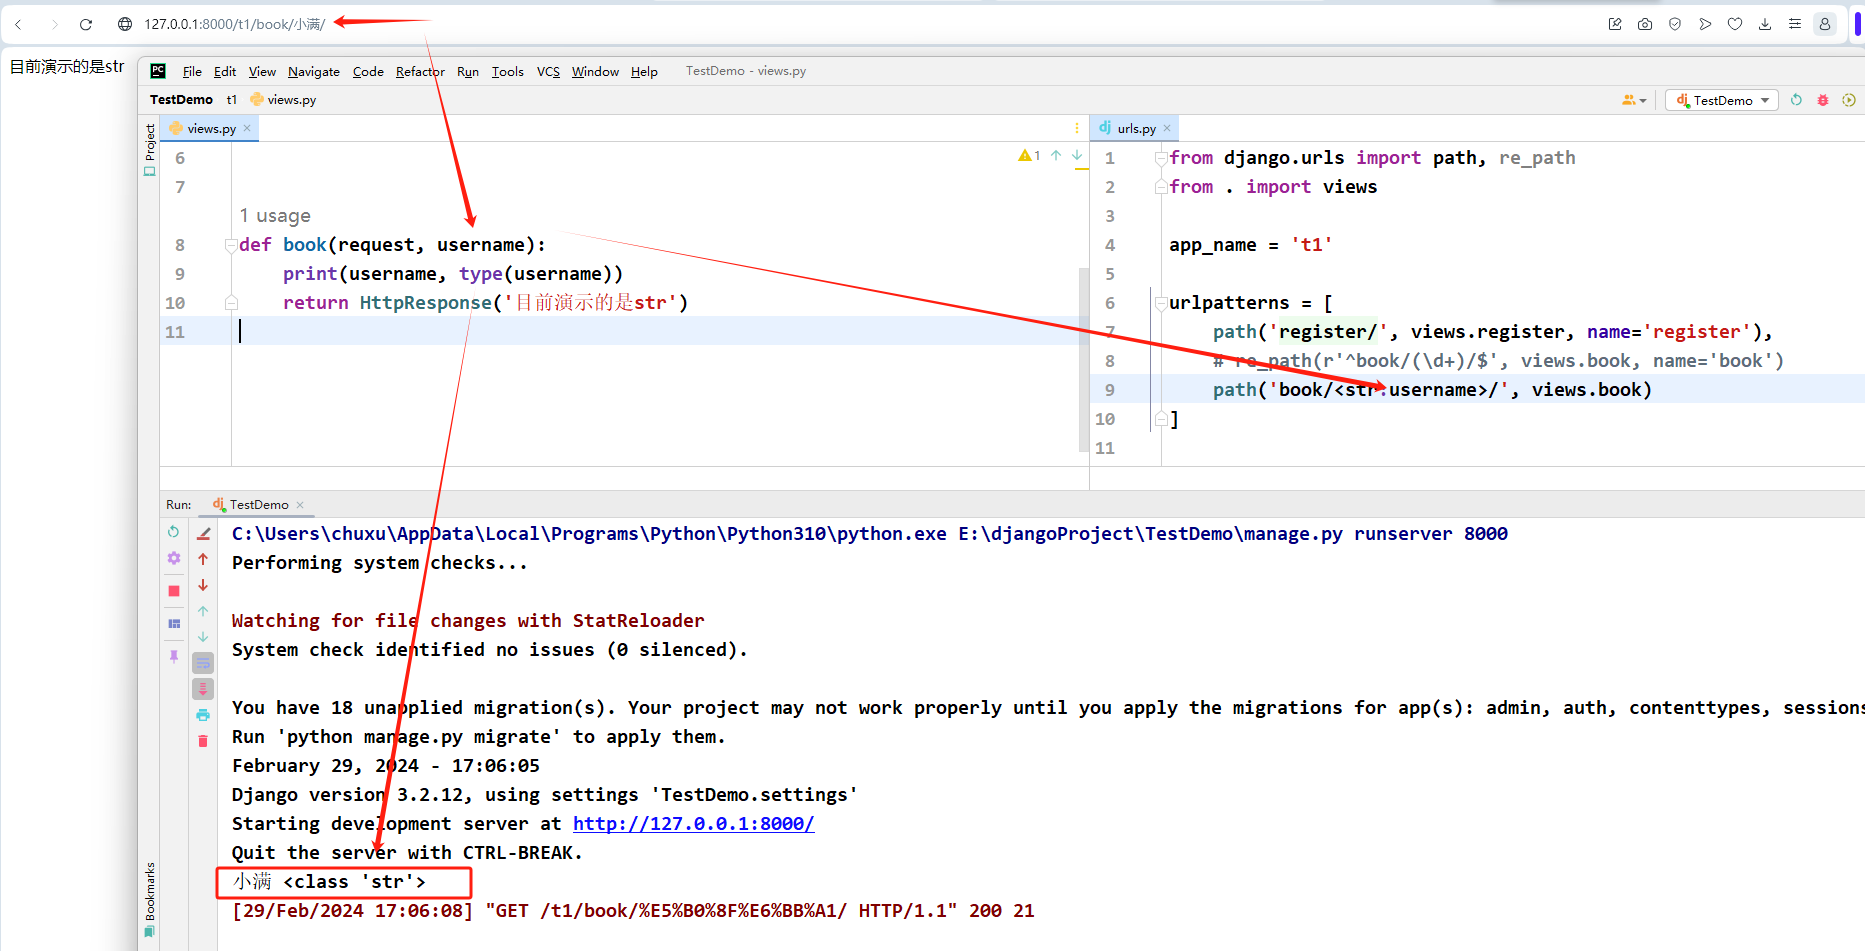The width and height of the screenshot is (1865, 951).
Task: Click fold end marker on urls.py line 10
Action: [x=1161, y=418]
